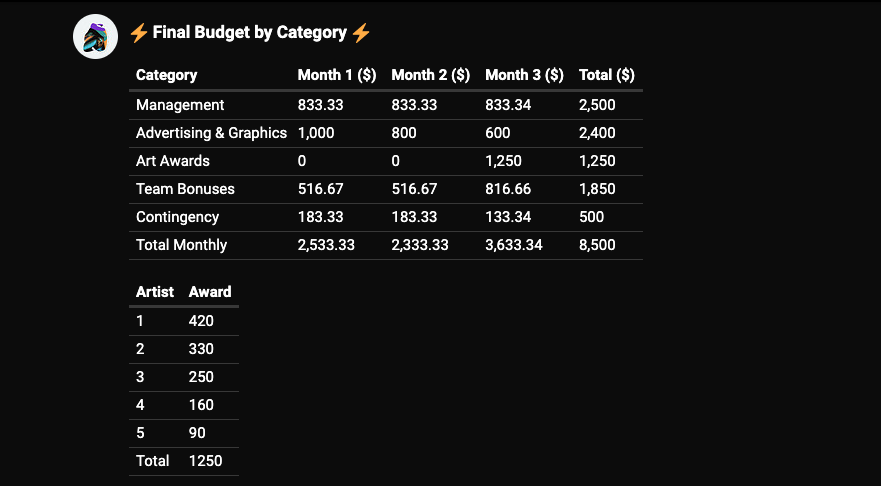Click the 'Advertising & Graphics' row label
The height and width of the screenshot is (486, 881).
click(211, 133)
